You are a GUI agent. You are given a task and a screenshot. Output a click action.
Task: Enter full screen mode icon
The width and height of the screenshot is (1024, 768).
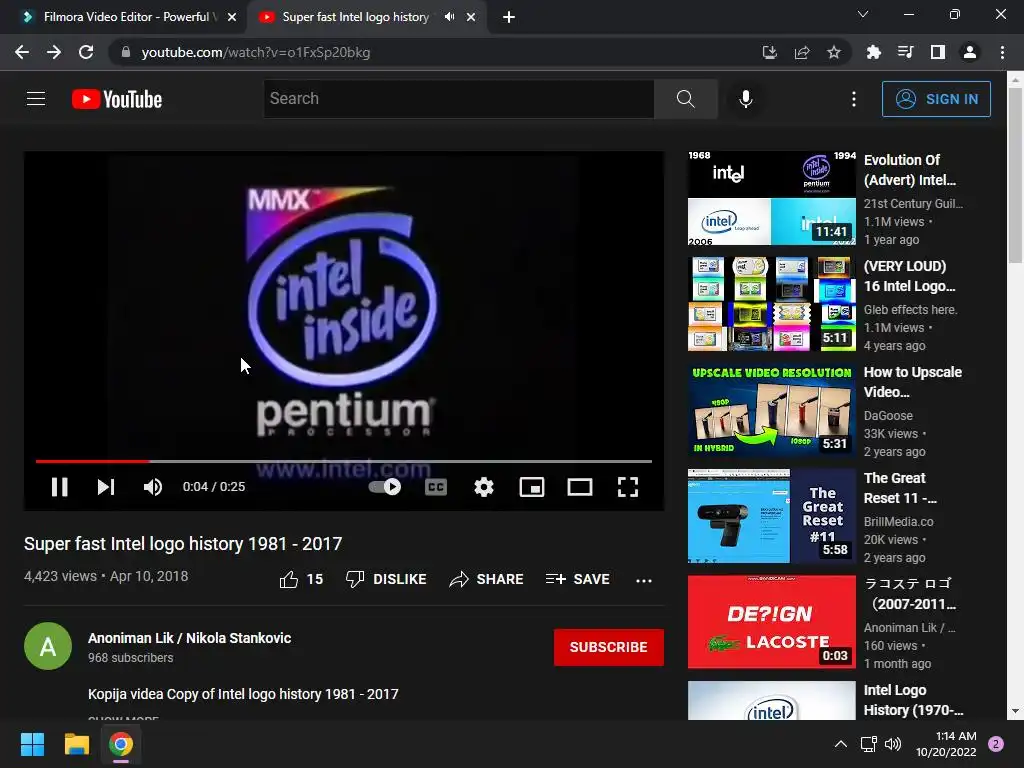click(x=628, y=487)
